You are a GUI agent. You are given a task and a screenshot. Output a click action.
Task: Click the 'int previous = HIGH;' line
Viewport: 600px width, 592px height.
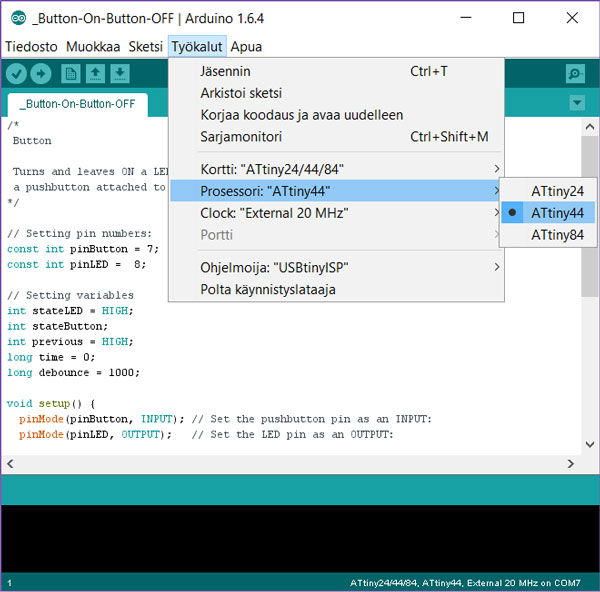click(70, 341)
